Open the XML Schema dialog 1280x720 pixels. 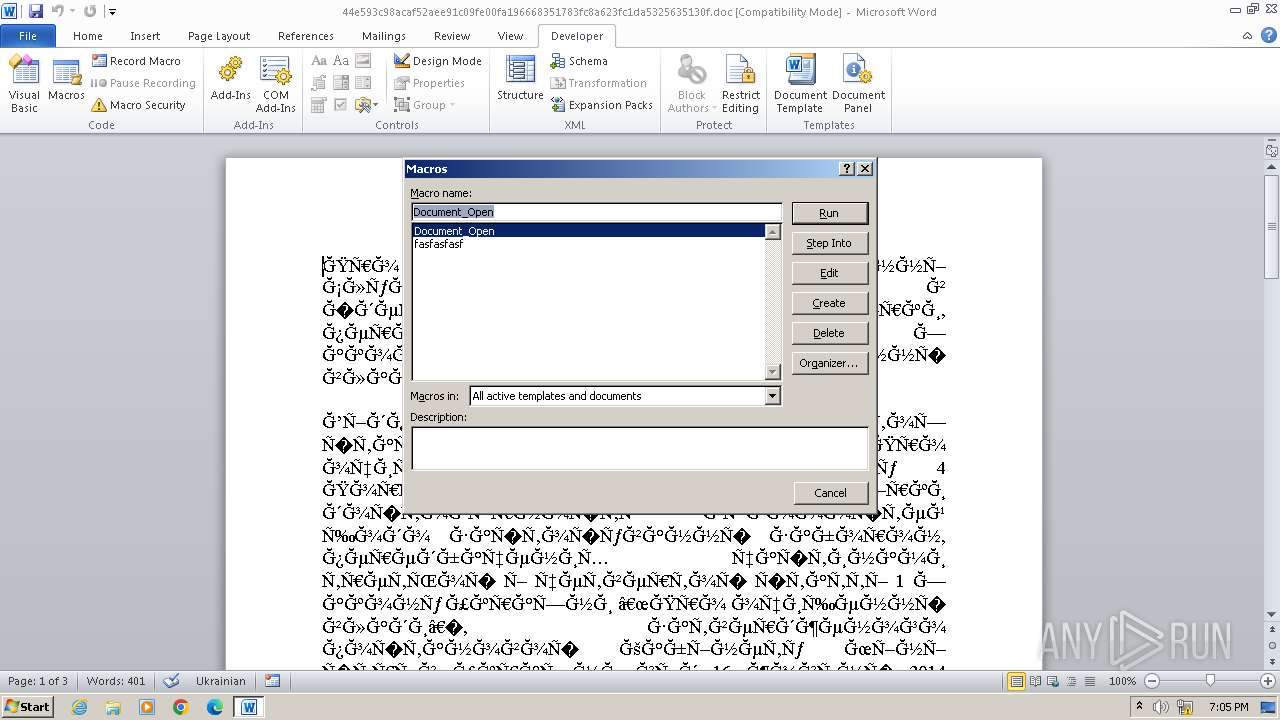578,61
